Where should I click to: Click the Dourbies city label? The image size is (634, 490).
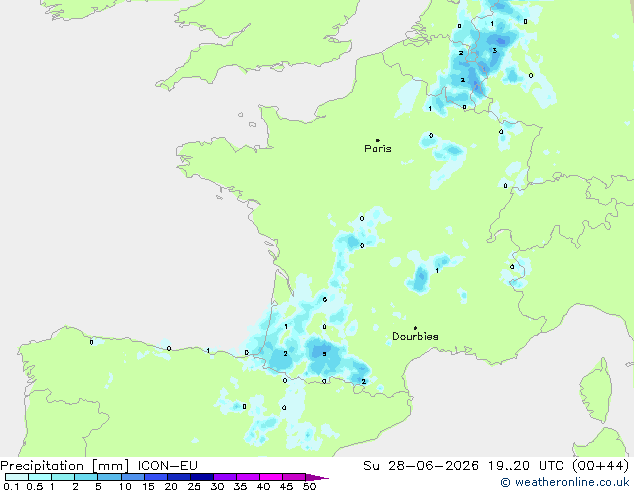click(415, 336)
